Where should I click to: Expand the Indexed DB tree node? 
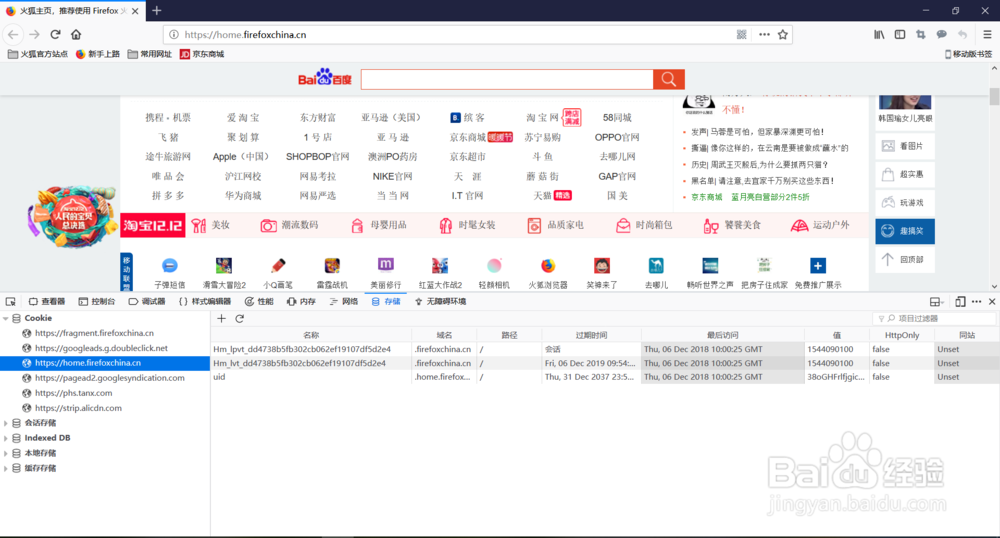point(6,438)
